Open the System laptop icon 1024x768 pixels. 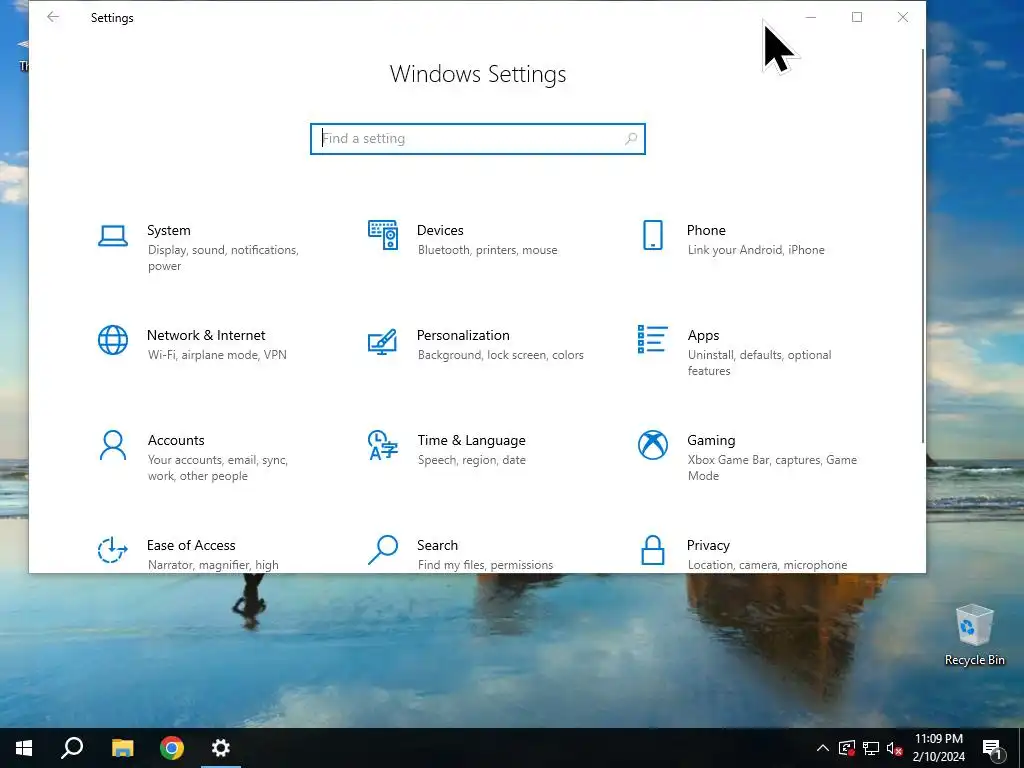click(x=113, y=236)
